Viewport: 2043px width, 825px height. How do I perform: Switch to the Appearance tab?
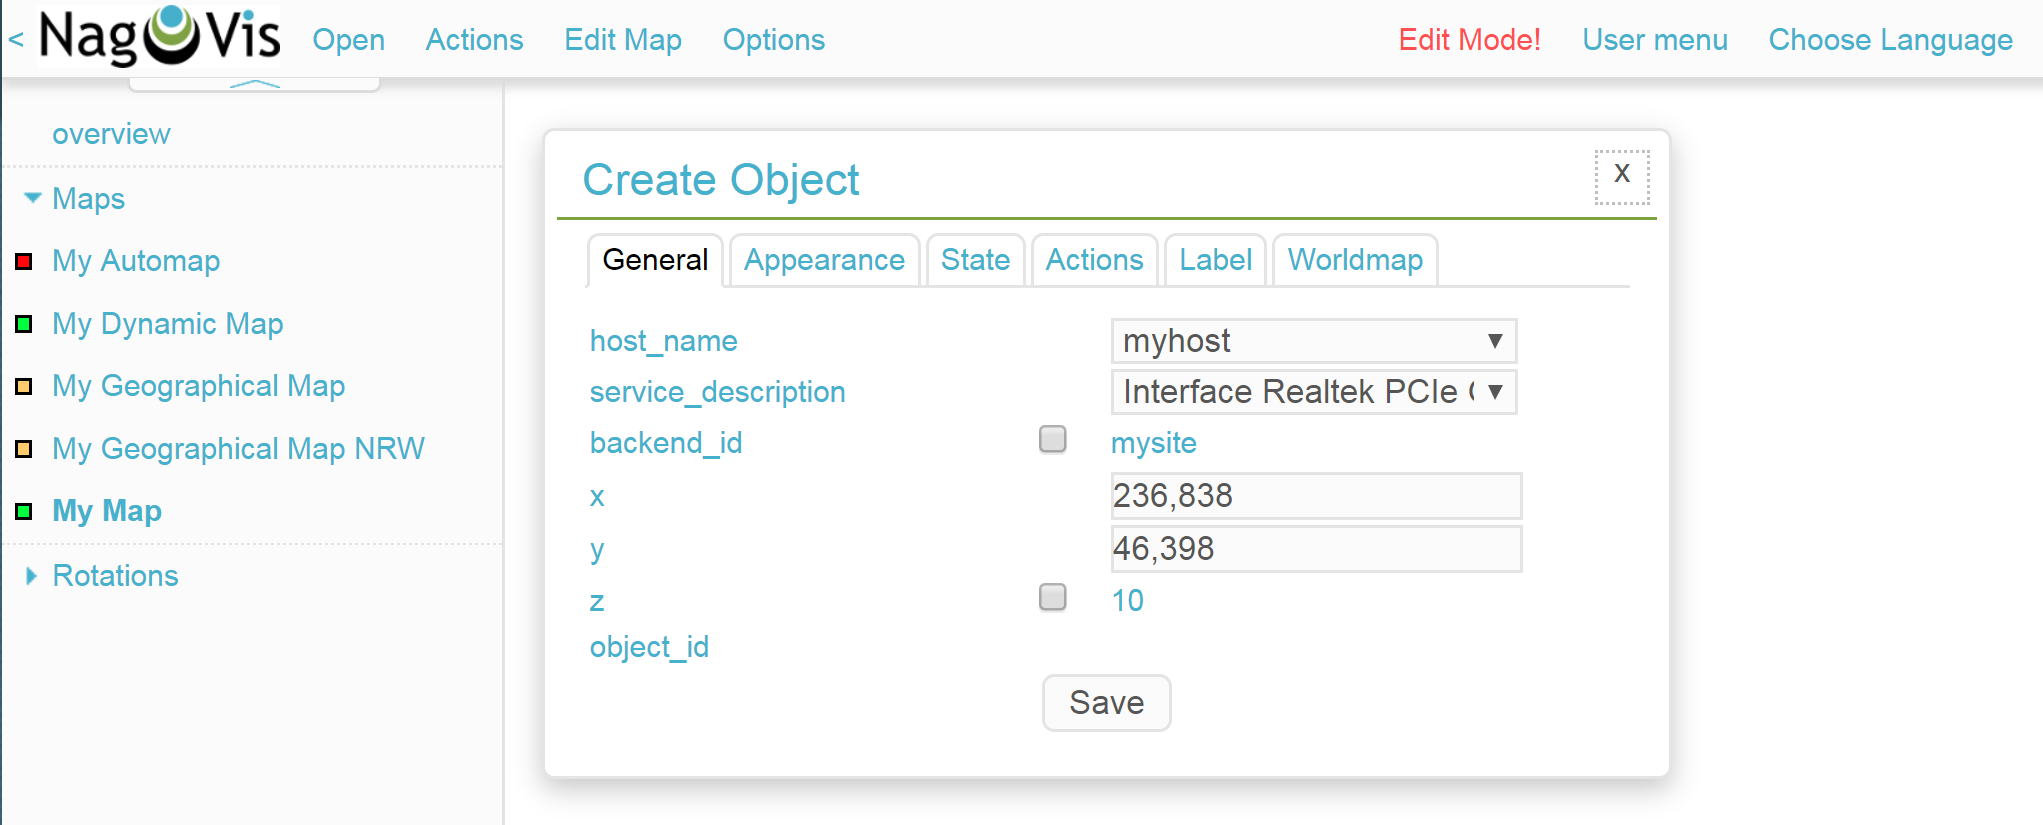pos(824,260)
